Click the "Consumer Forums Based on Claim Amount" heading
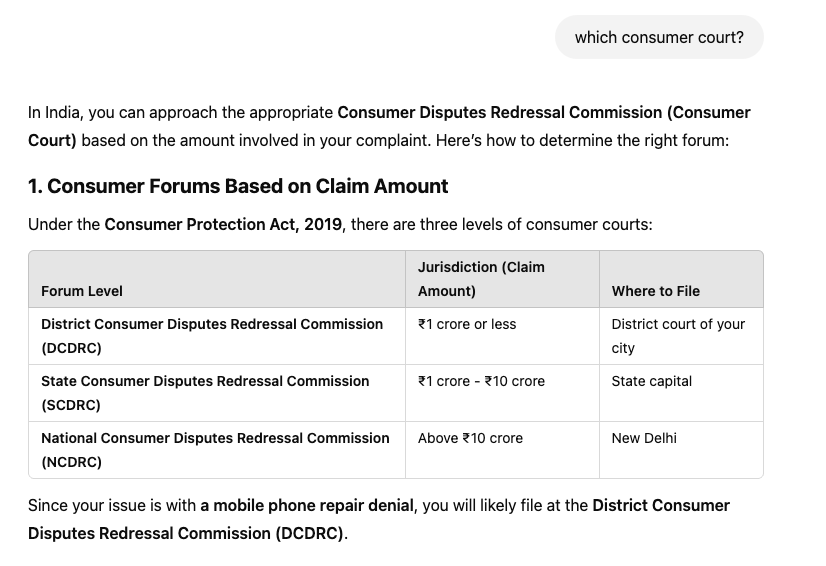Image resolution: width=826 pixels, height=566 pixels. [238, 186]
